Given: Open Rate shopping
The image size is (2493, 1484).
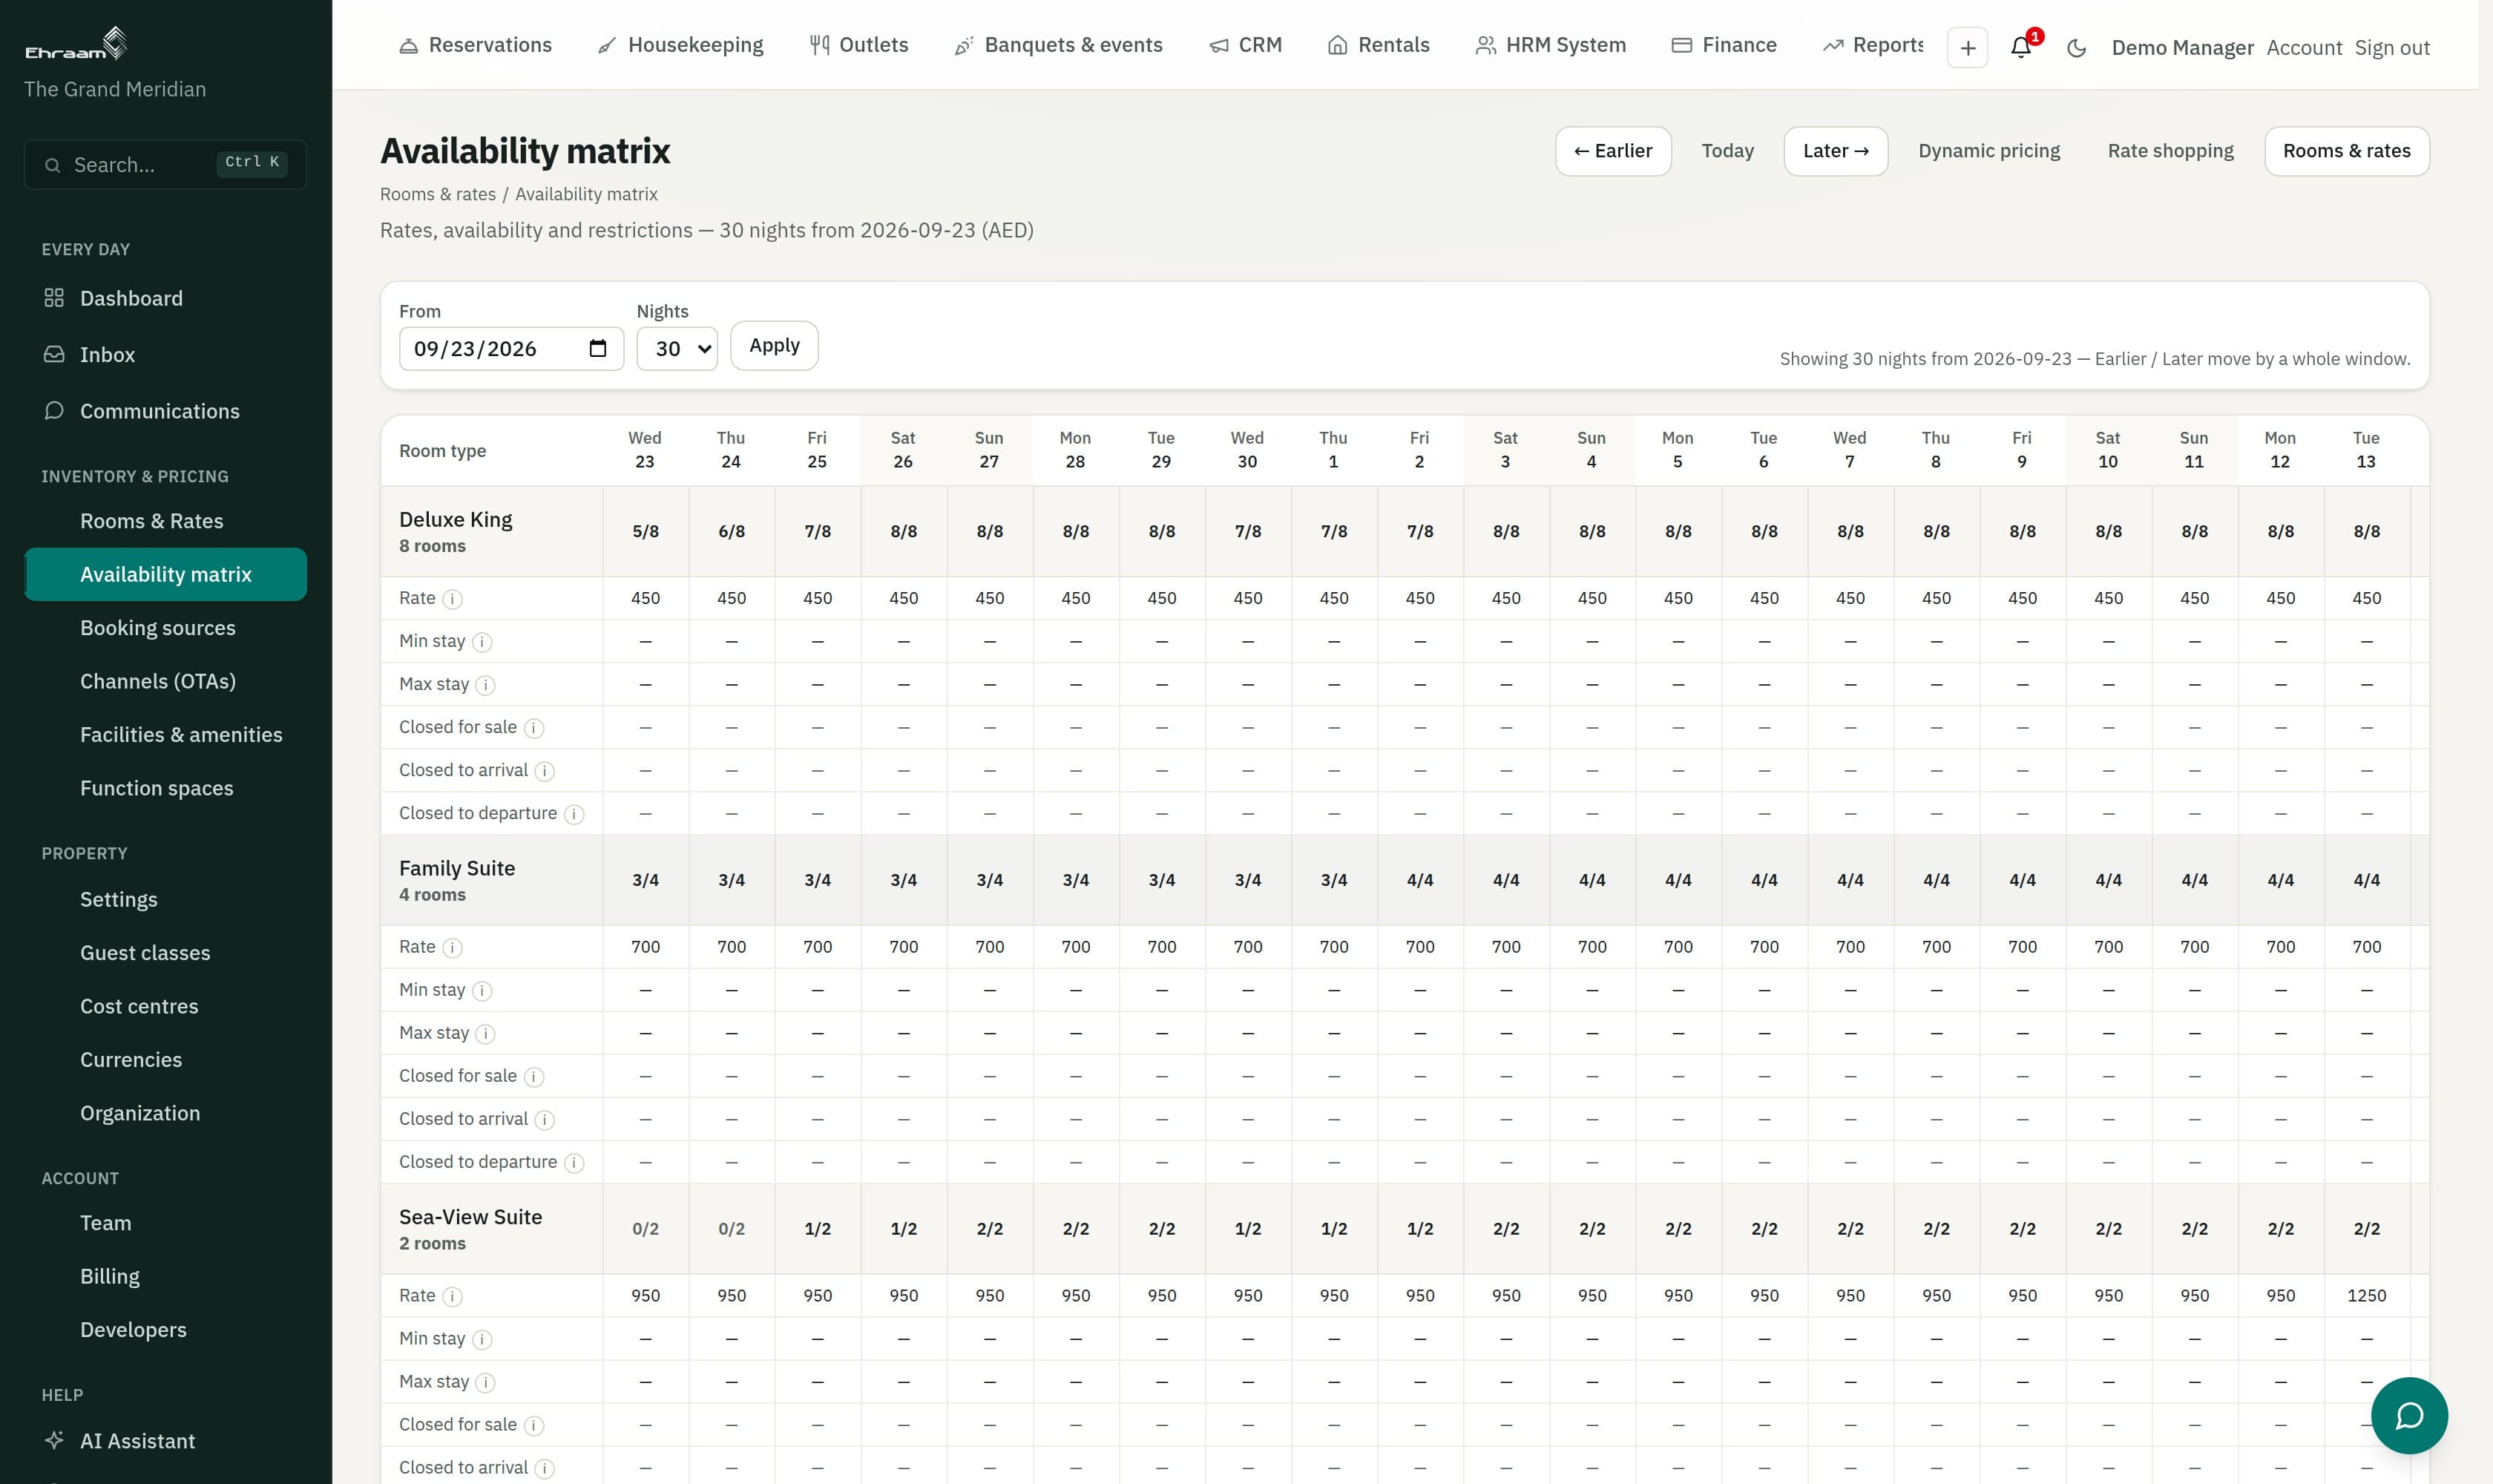Looking at the screenshot, I should 2170,151.
